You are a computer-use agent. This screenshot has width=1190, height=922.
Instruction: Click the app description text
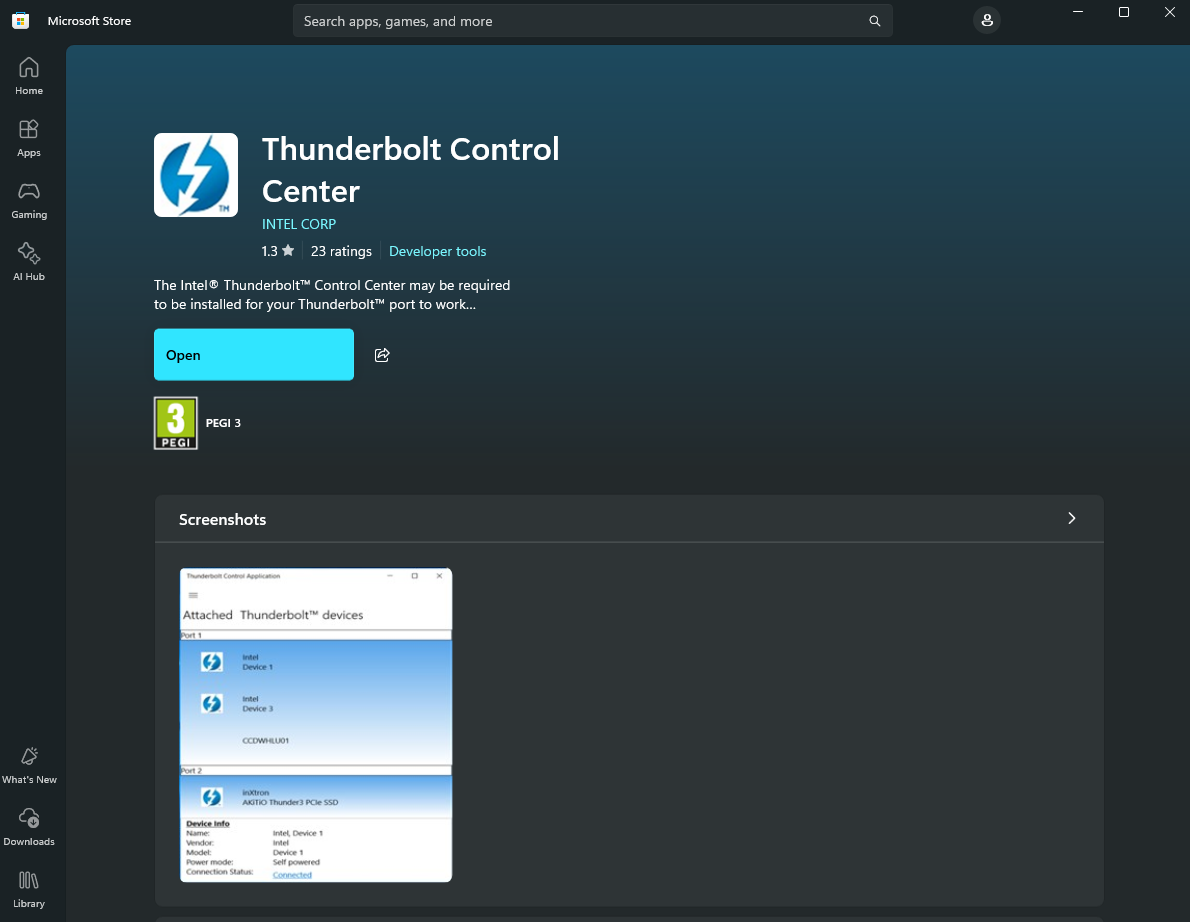point(332,294)
